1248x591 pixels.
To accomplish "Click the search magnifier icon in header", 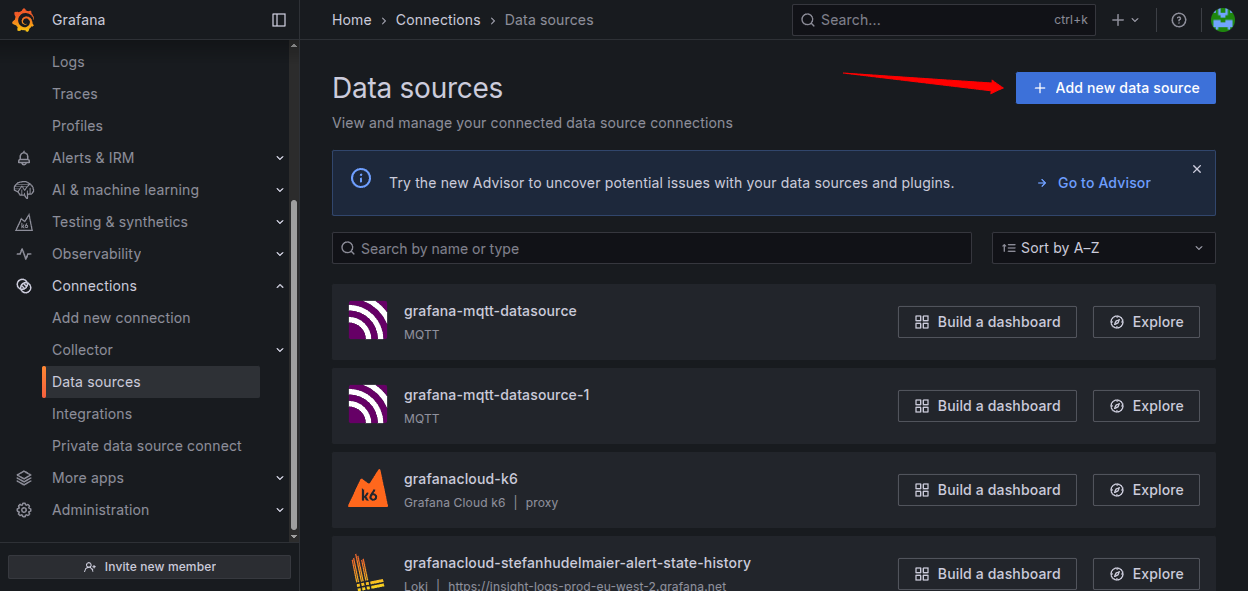I will coord(807,20).
